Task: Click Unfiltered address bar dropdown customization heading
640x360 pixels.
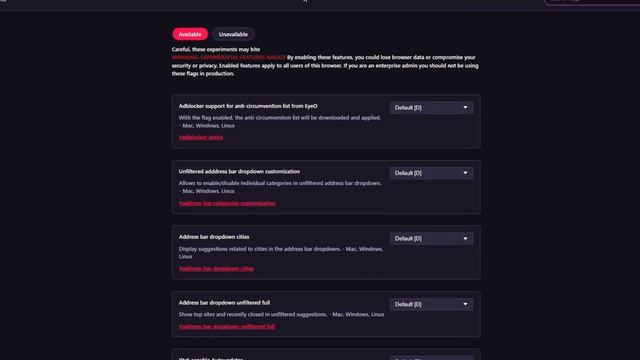Action: 239,171
